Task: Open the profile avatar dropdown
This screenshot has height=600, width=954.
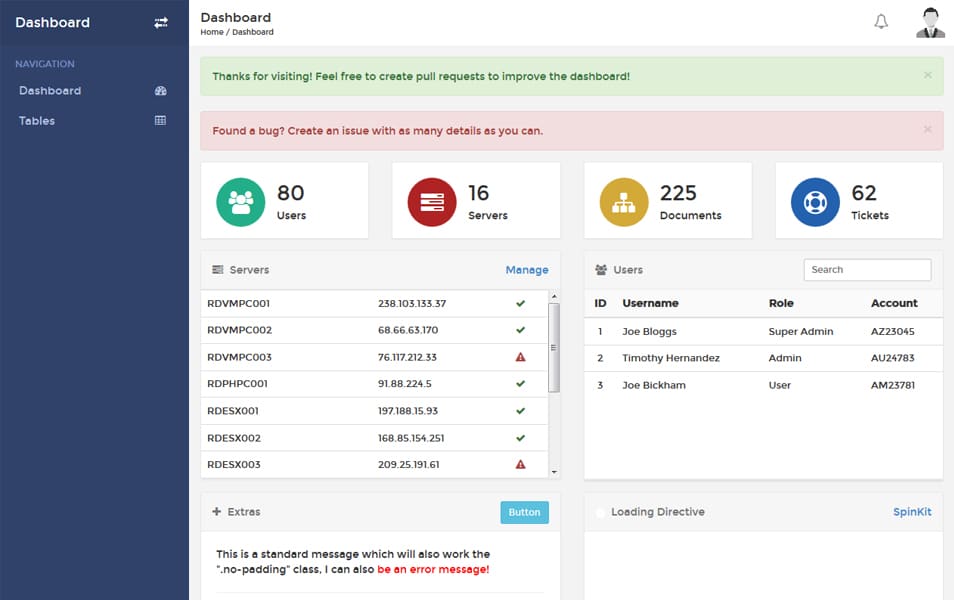Action: pyautogui.click(x=929, y=21)
